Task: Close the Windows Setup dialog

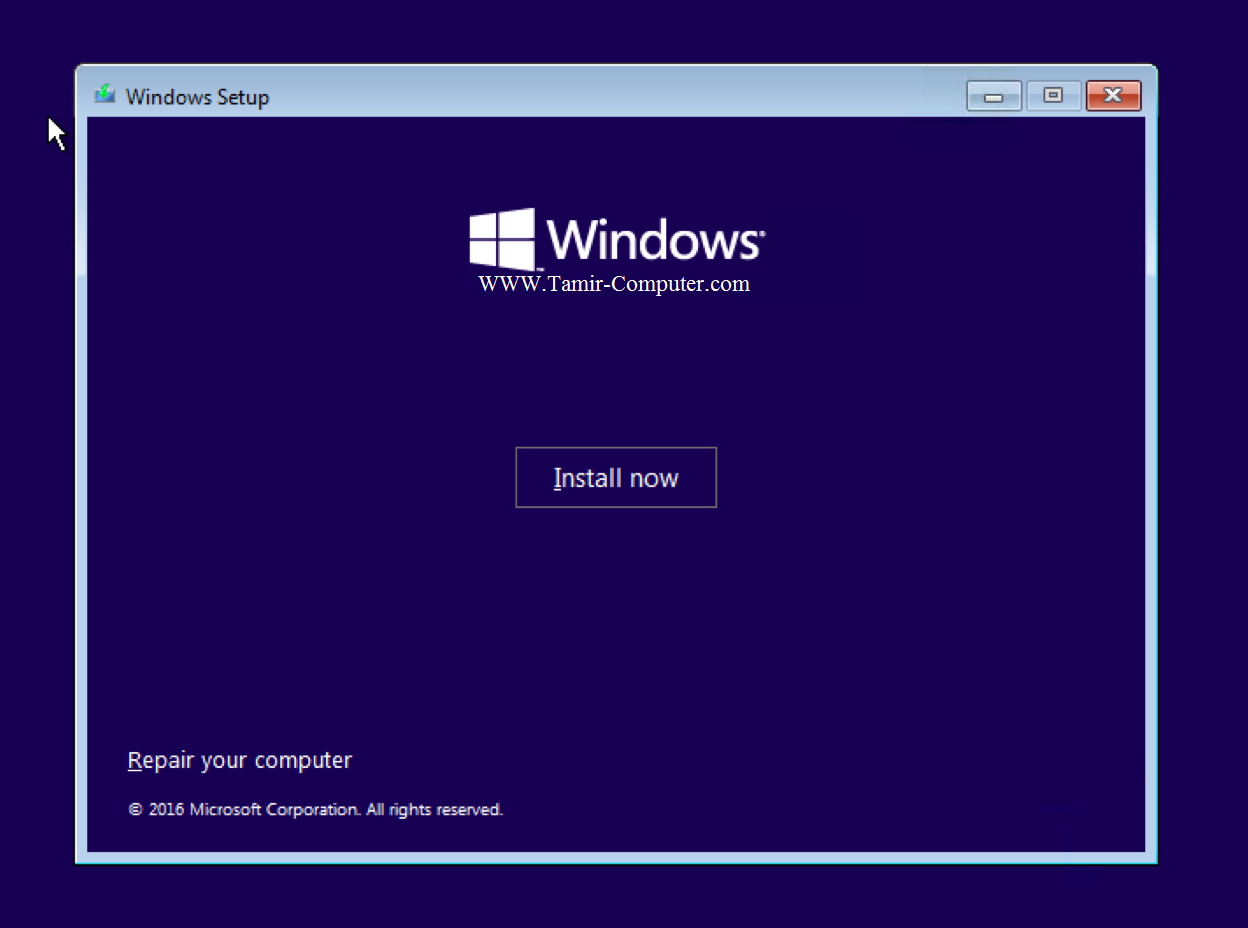Action: click(1112, 96)
